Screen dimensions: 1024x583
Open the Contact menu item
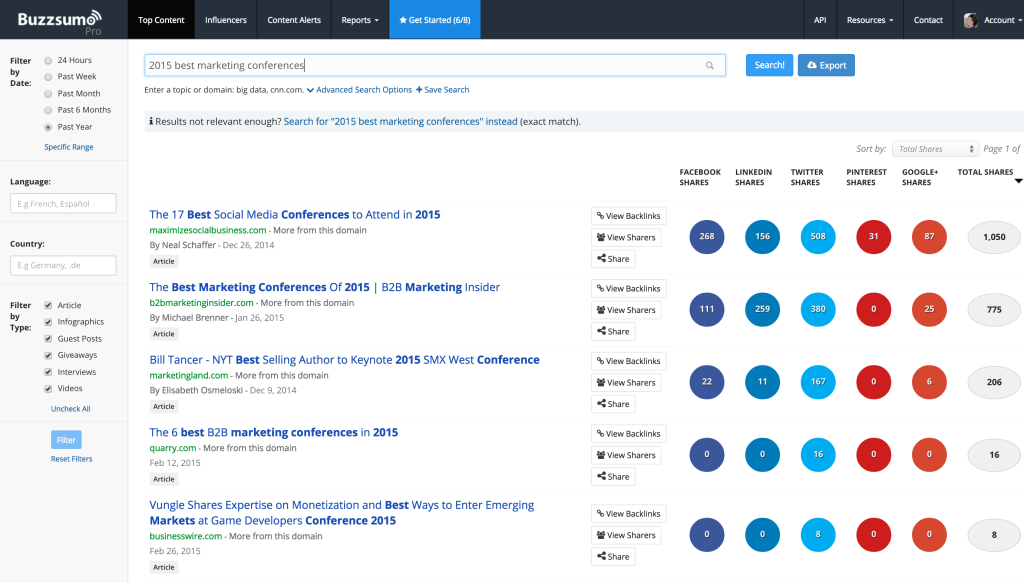[928, 20]
